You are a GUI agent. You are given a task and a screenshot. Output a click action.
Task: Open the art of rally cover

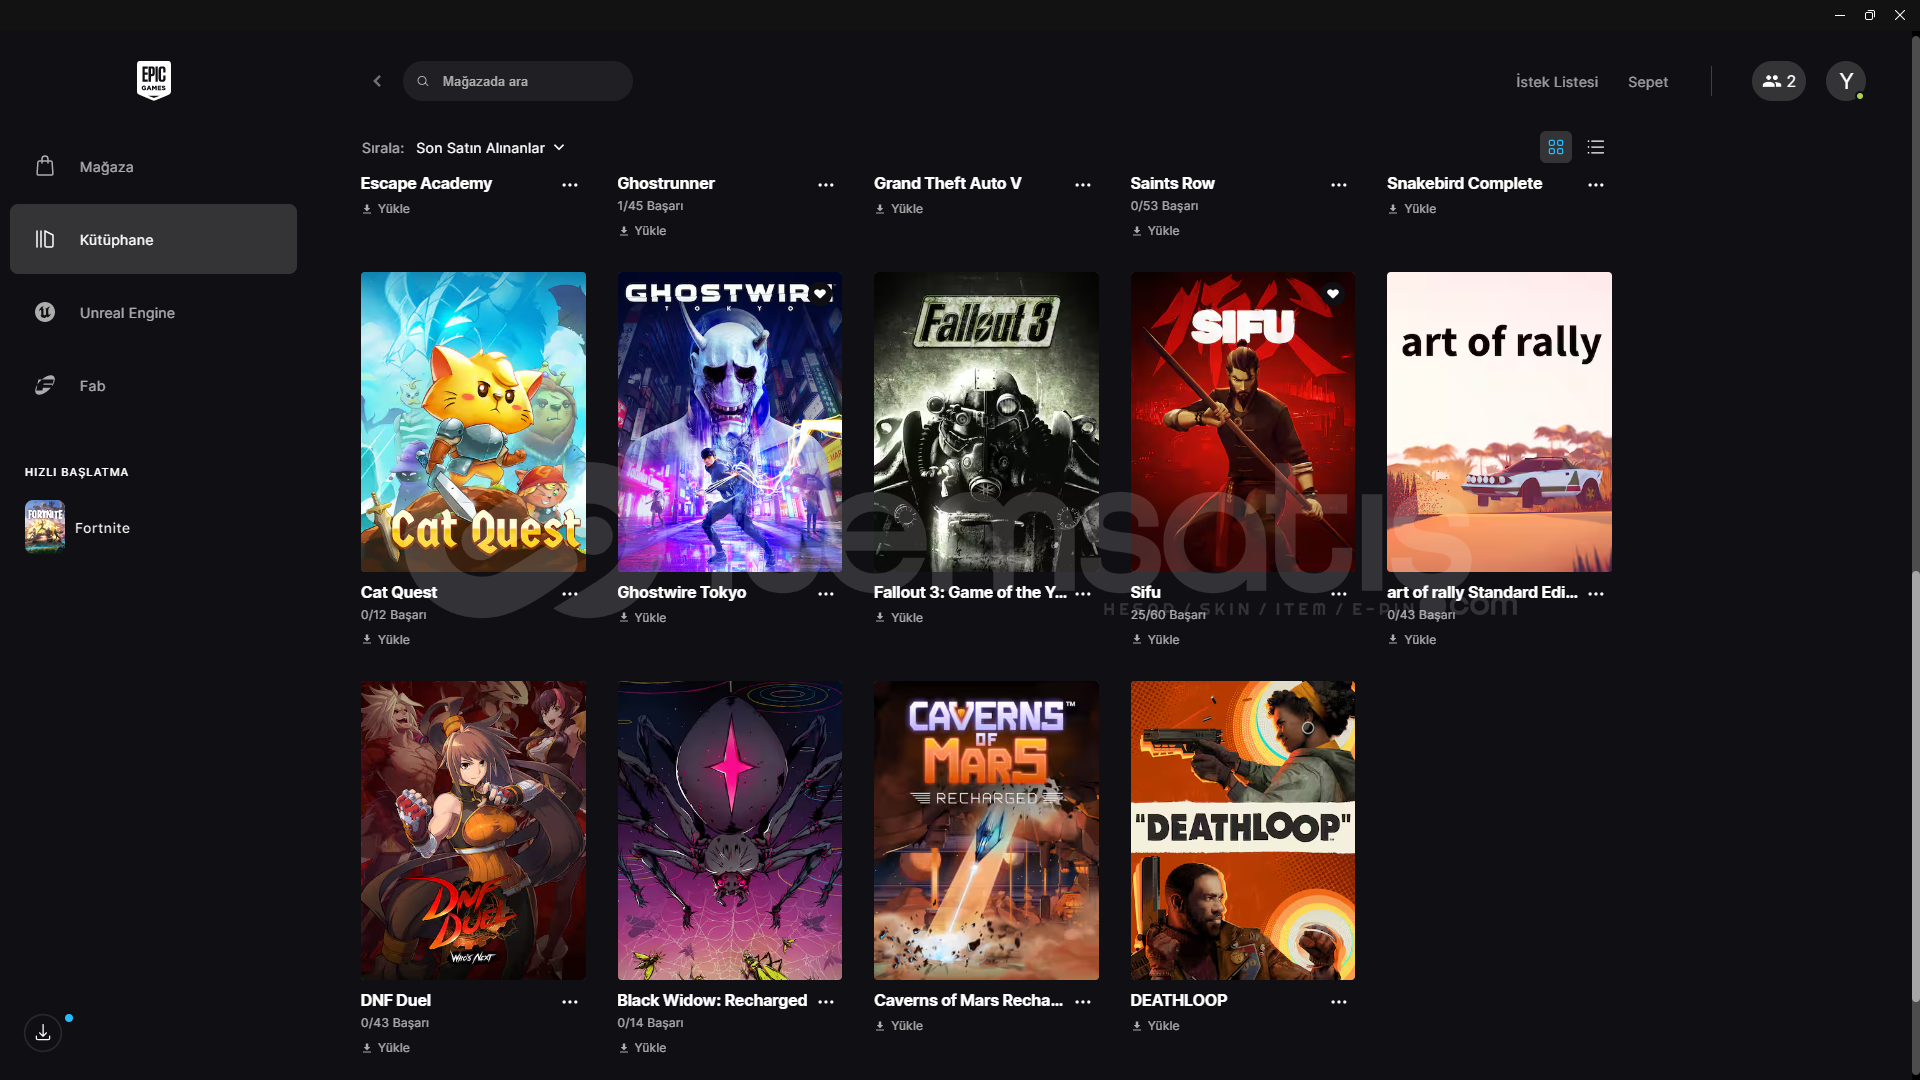[1499, 422]
